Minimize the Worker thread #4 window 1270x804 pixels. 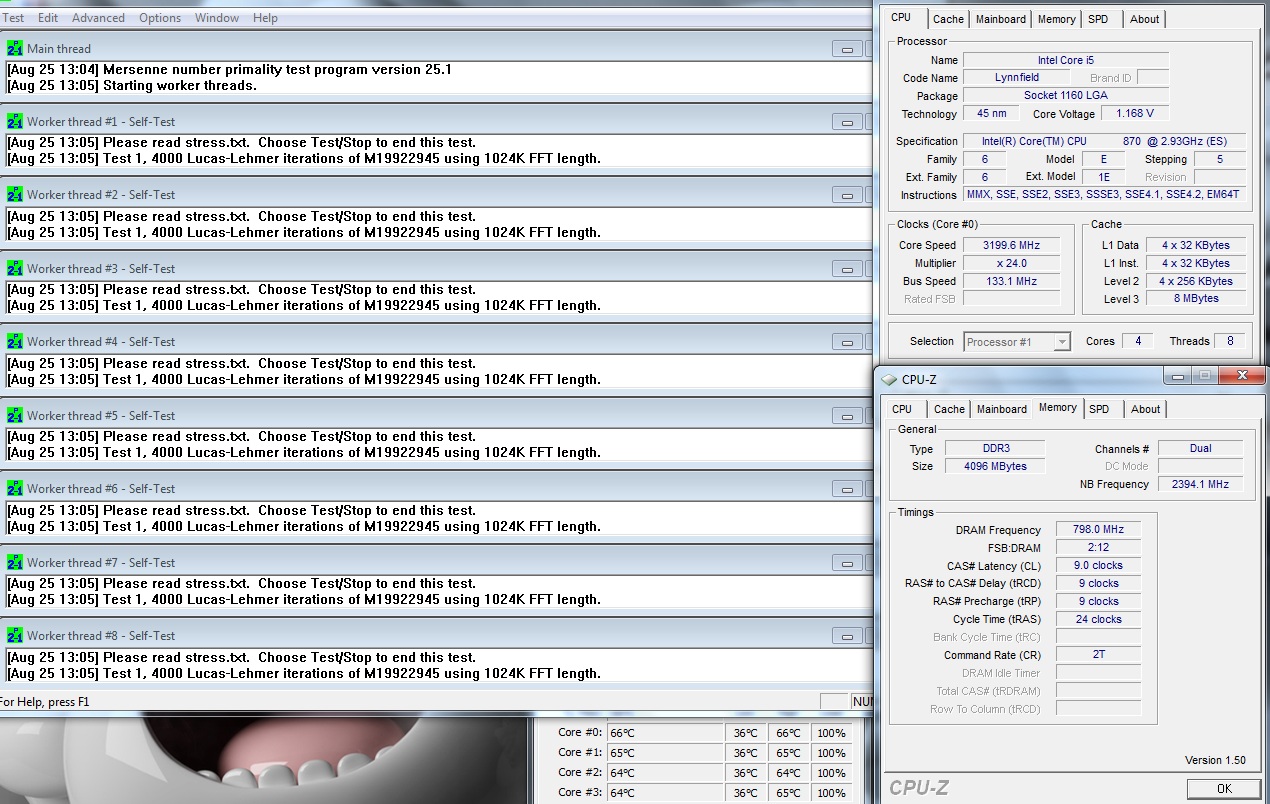coord(848,343)
